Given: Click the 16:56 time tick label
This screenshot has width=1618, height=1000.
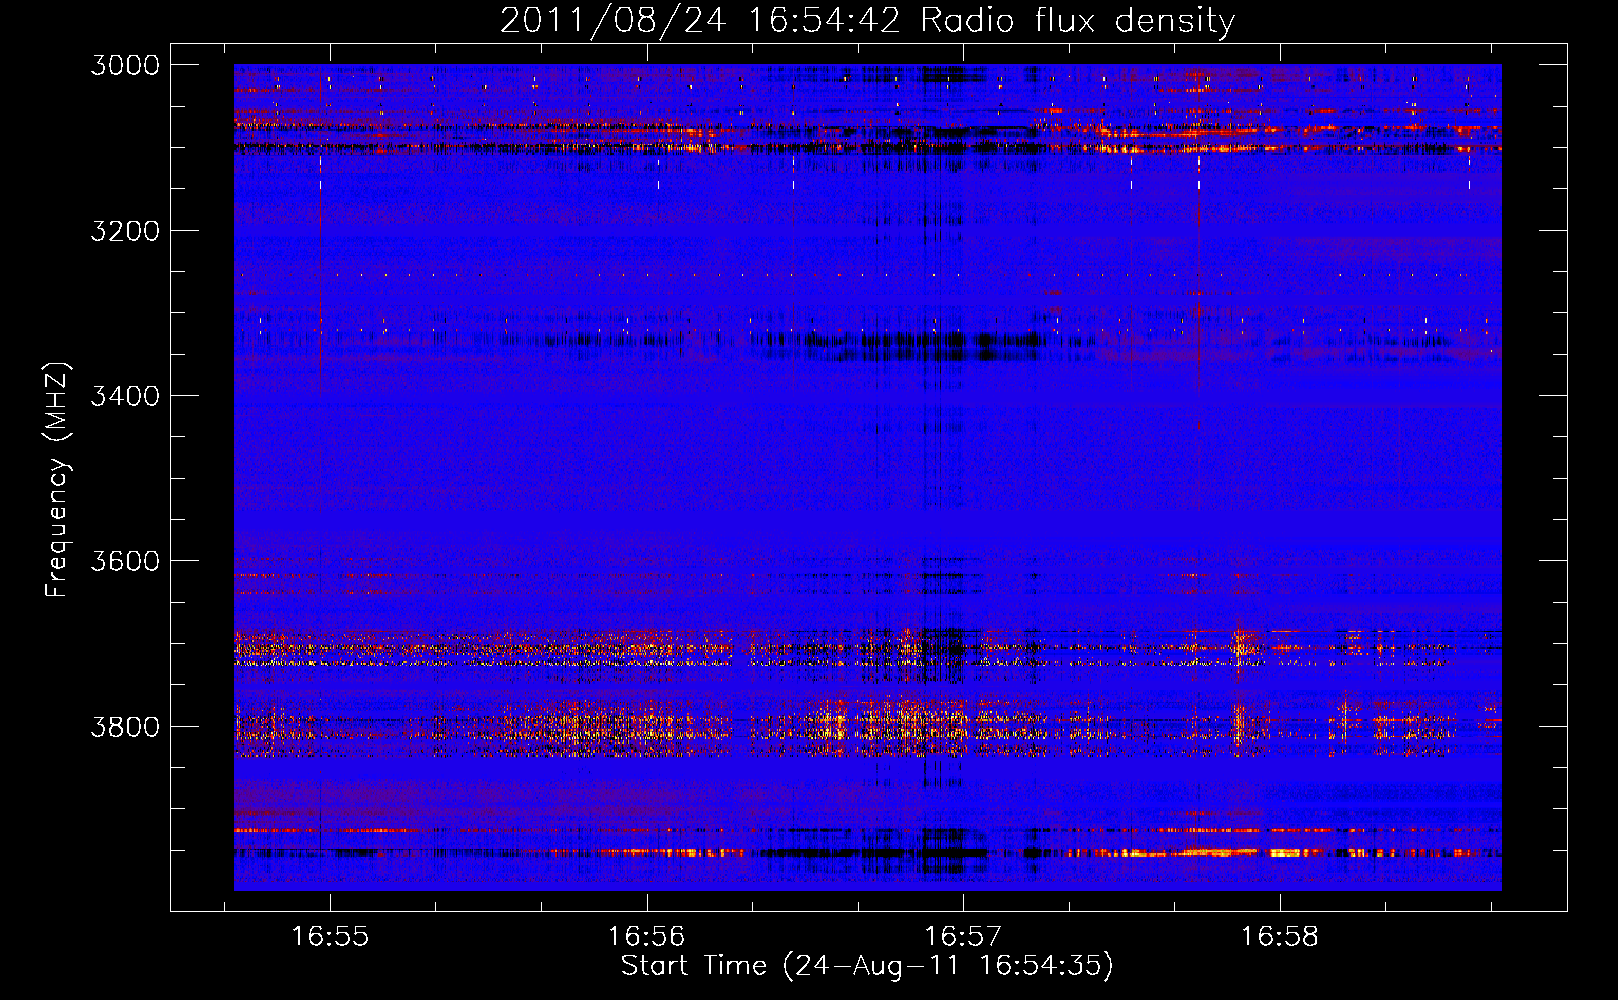Looking at the screenshot, I should point(647,937).
